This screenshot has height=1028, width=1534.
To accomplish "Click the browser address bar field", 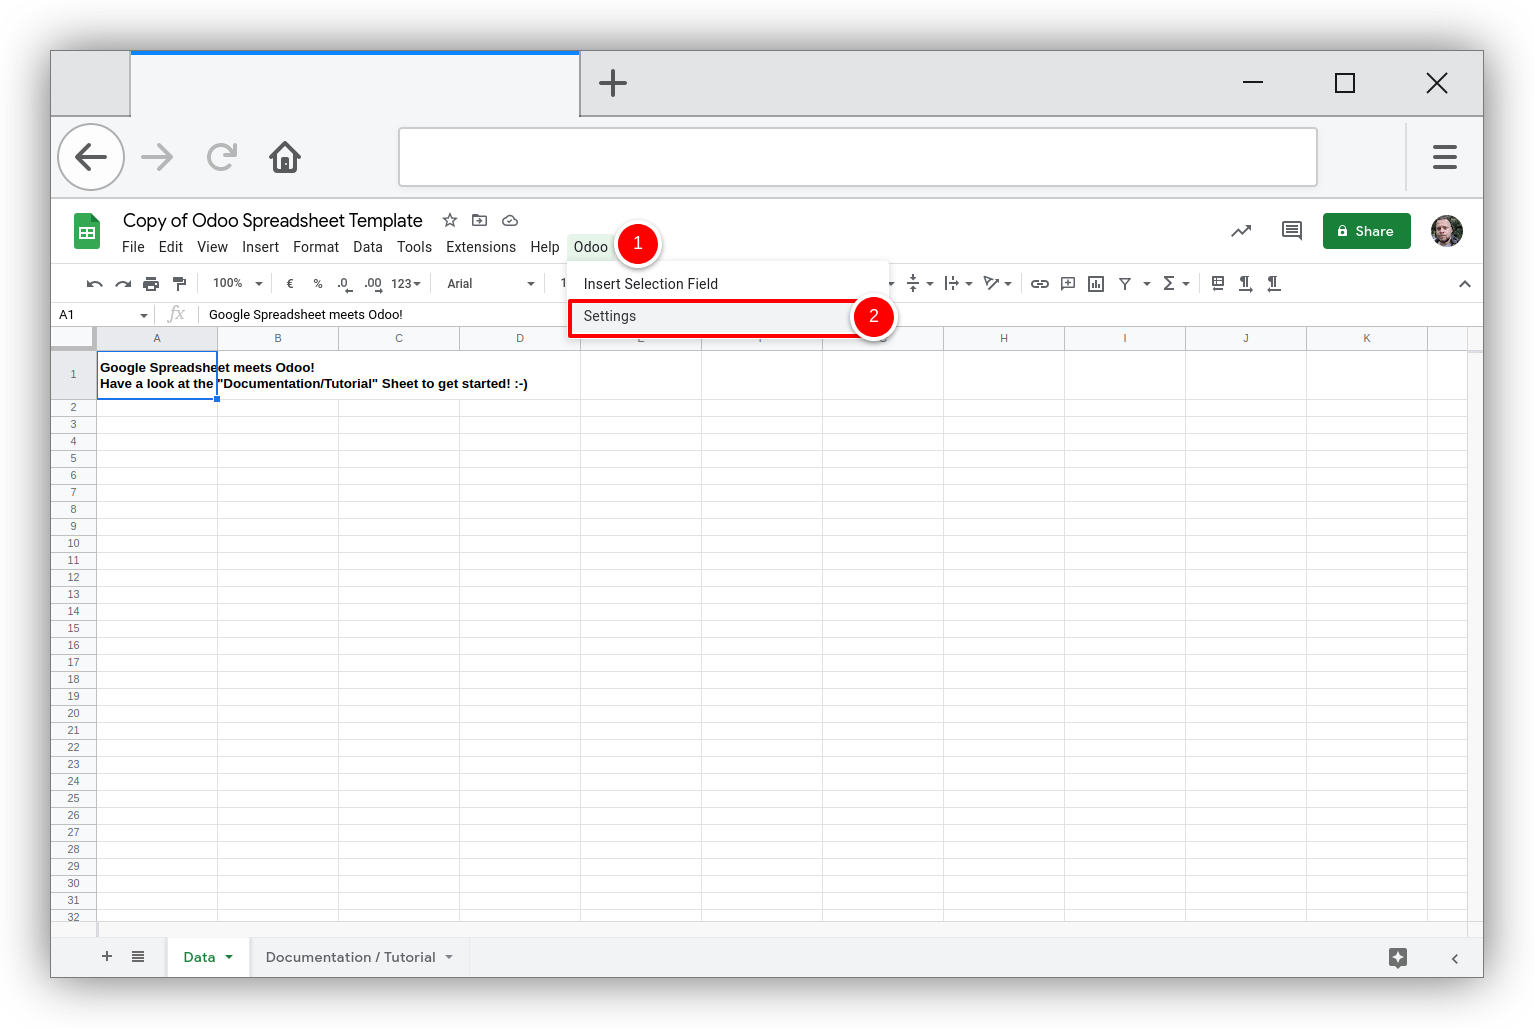I will (x=857, y=157).
